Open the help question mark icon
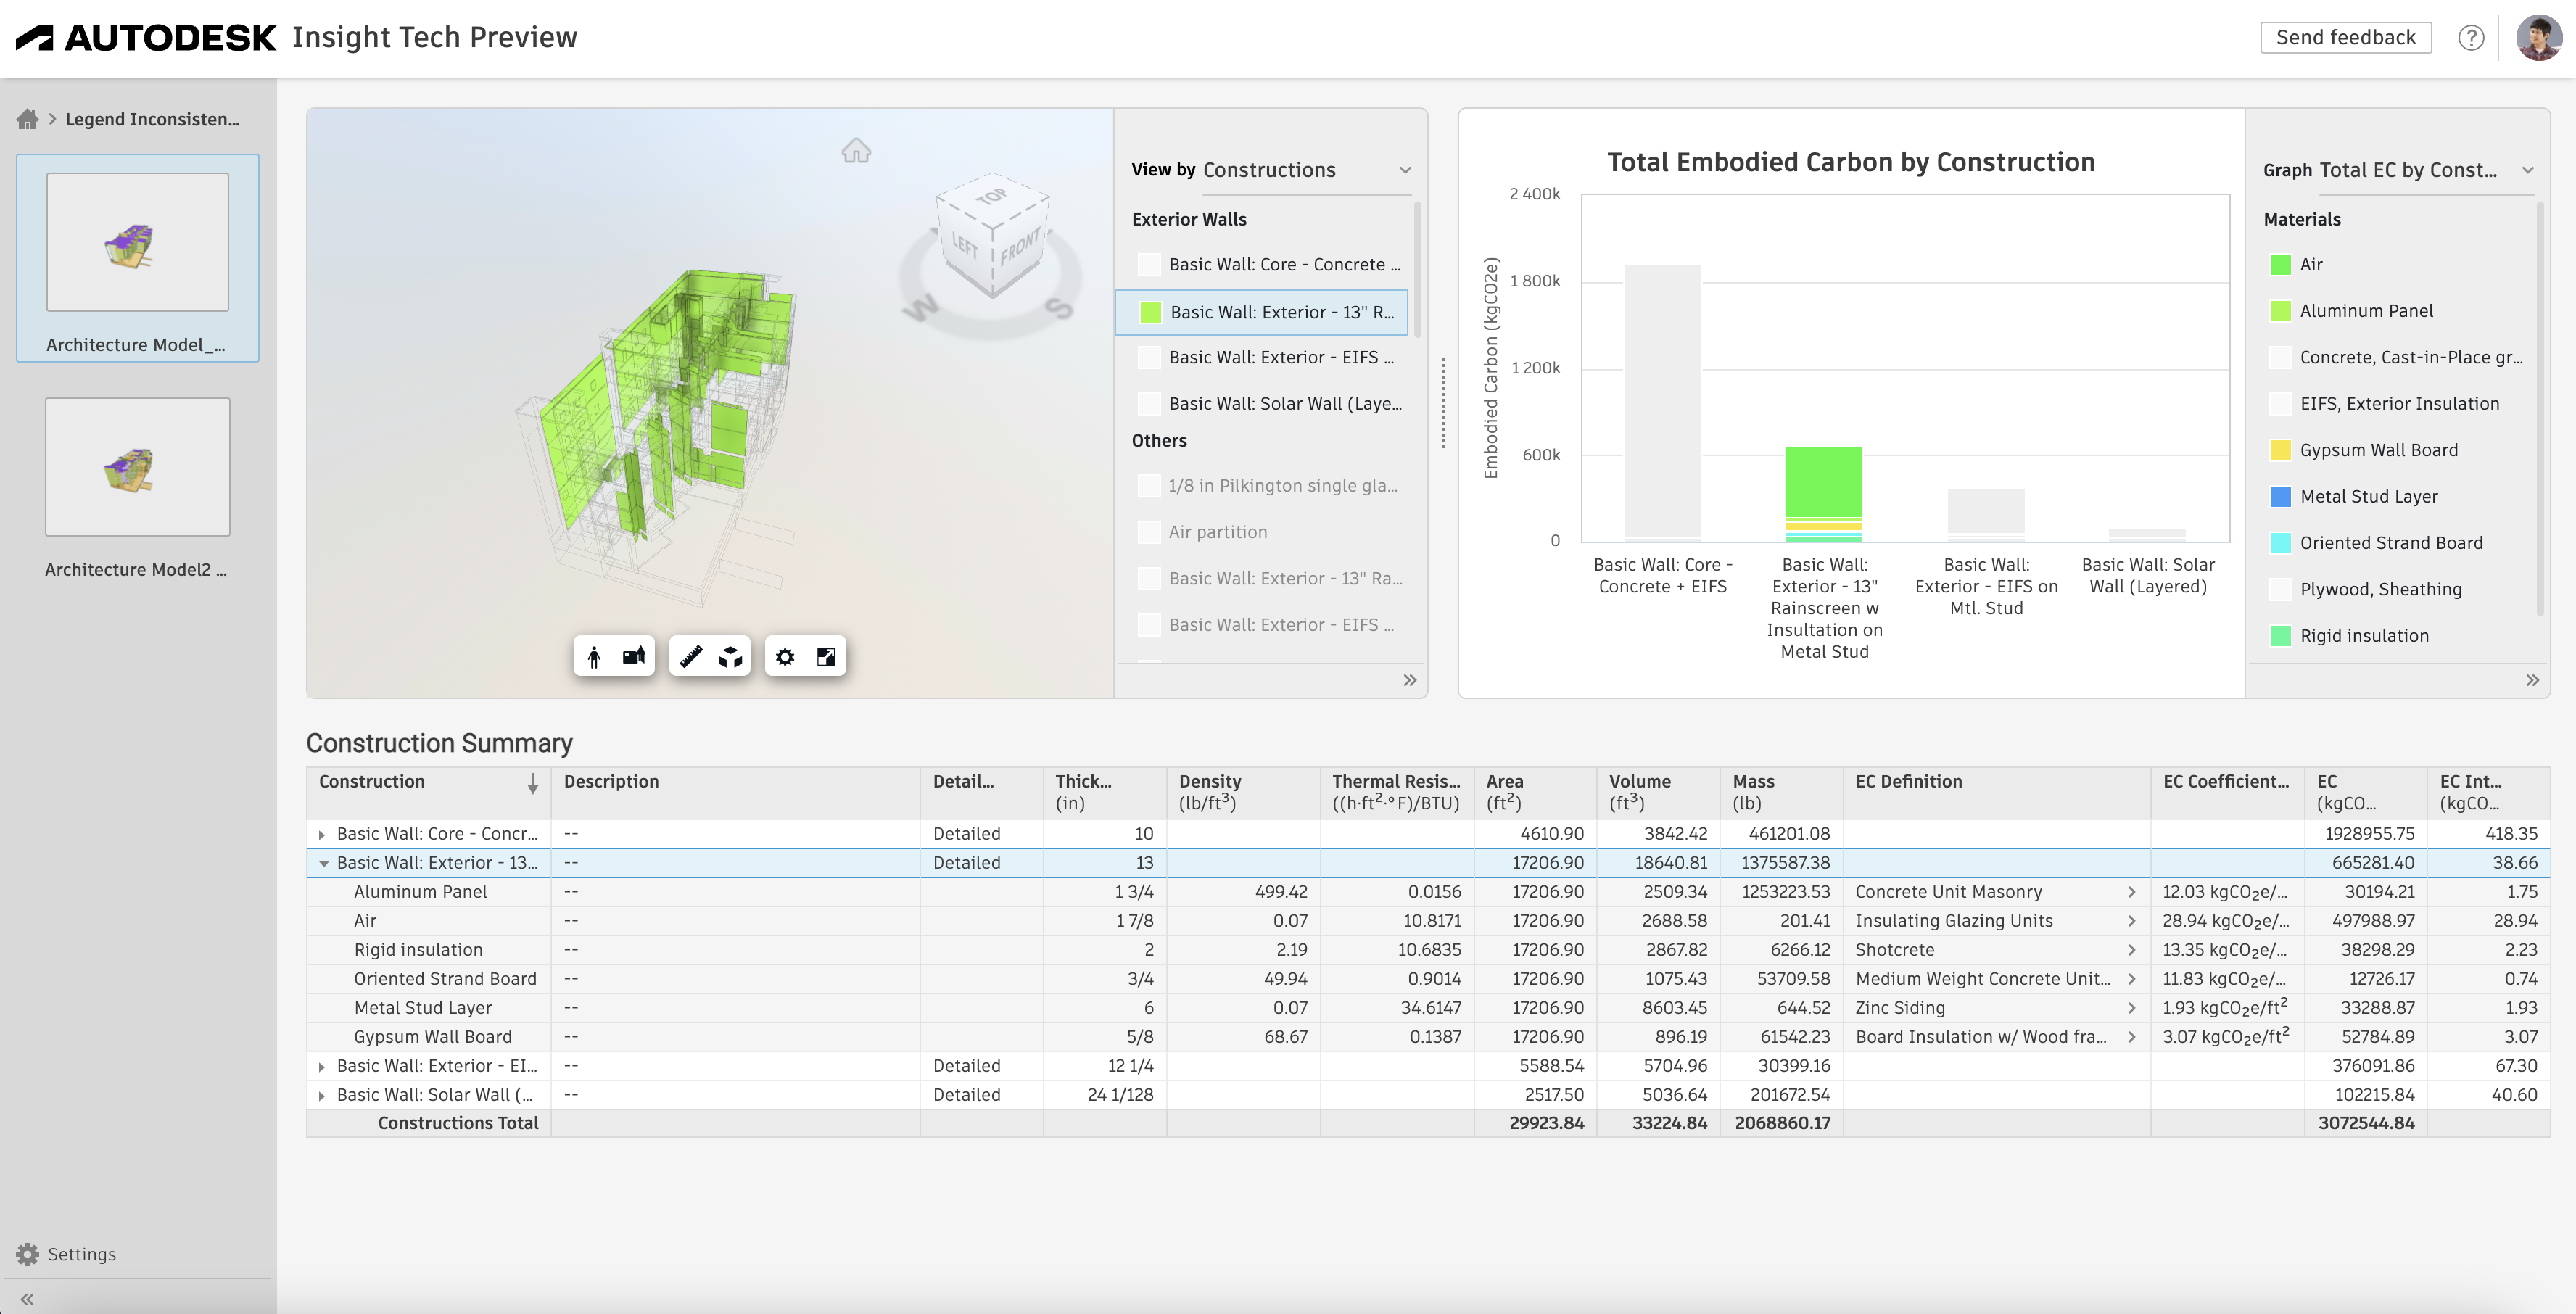The height and width of the screenshot is (1314, 2576). coord(2471,38)
